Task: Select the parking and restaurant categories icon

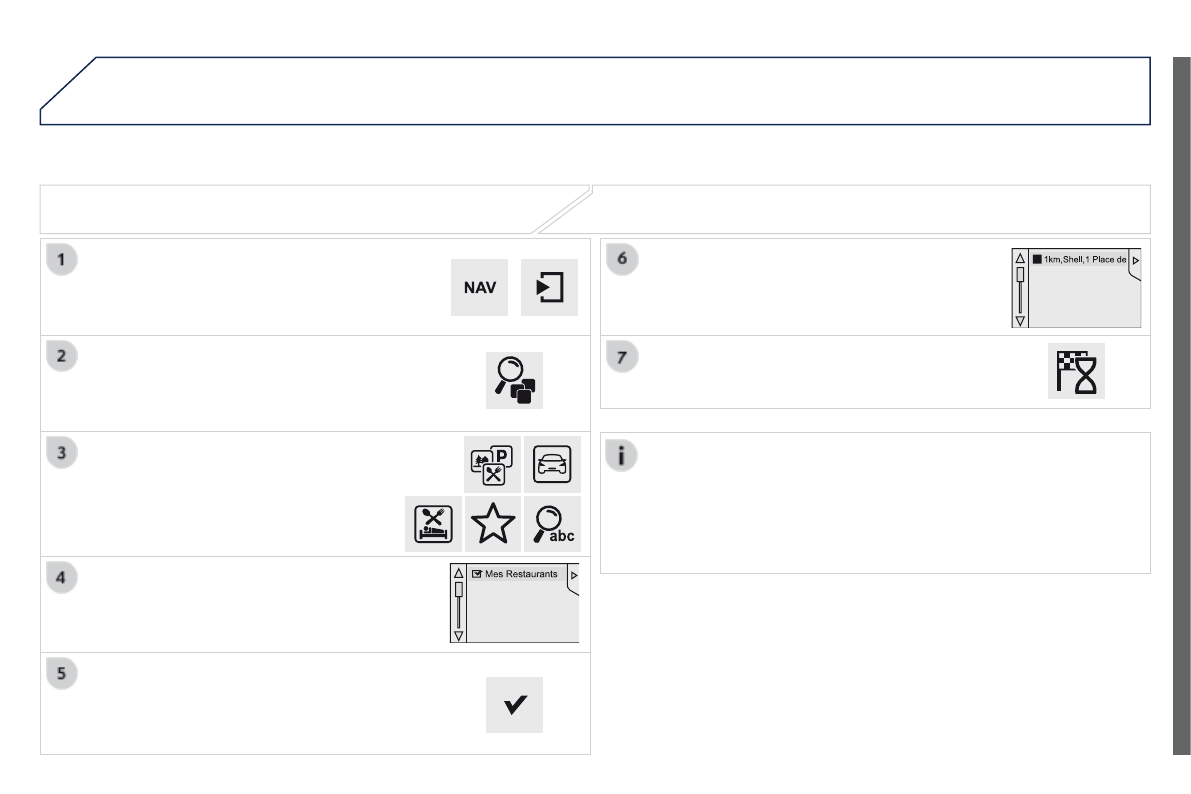Action: coord(493,465)
